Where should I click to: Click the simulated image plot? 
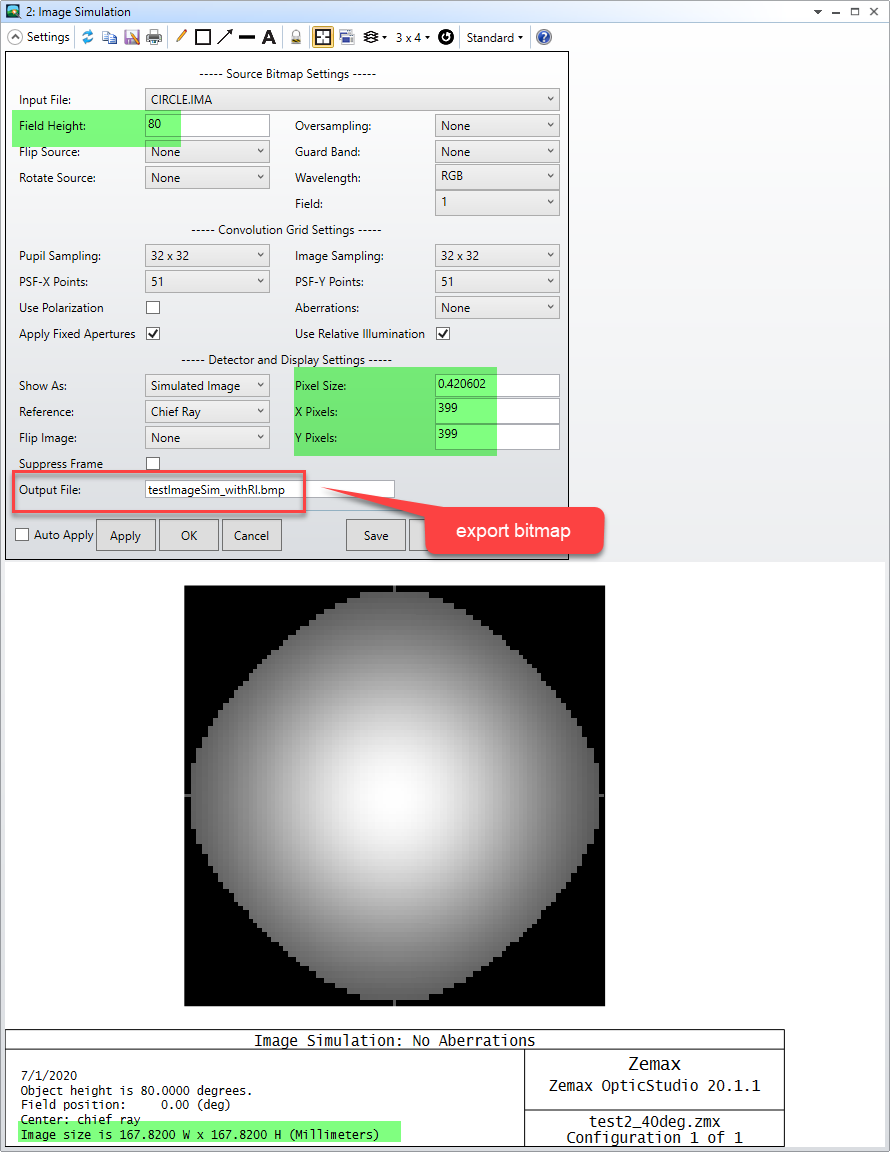tap(395, 796)
